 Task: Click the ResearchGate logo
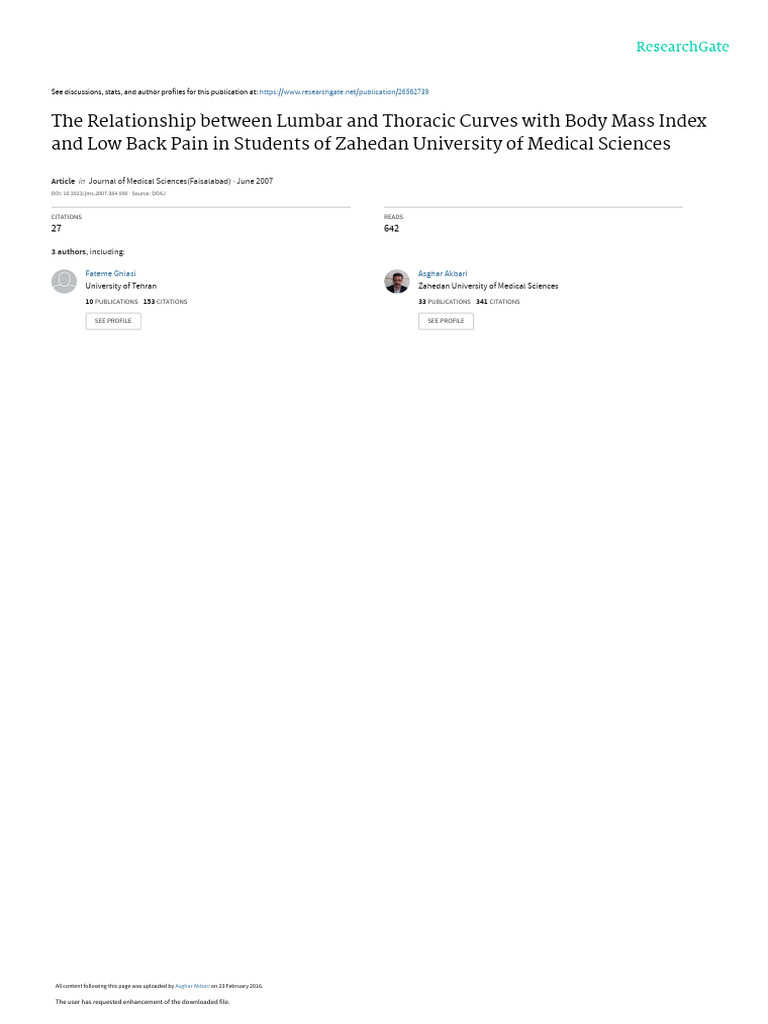pyautogui.click(x=682, y=46)
